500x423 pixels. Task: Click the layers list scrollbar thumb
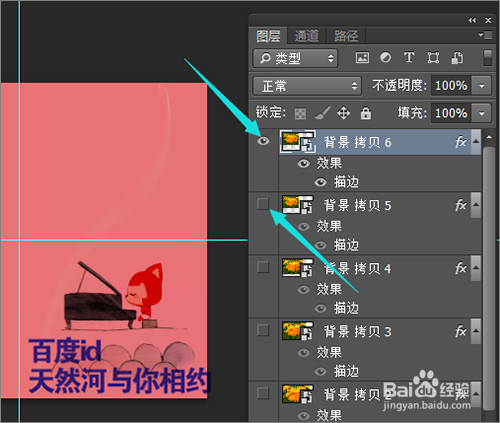[489, 279]
